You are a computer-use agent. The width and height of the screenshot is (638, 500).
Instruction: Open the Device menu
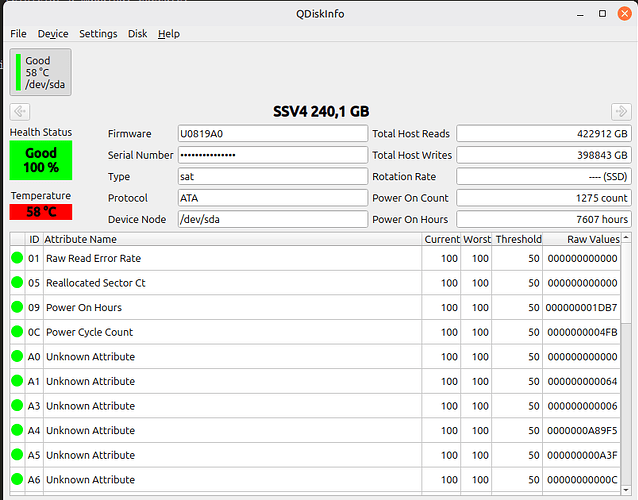point(53,34)
